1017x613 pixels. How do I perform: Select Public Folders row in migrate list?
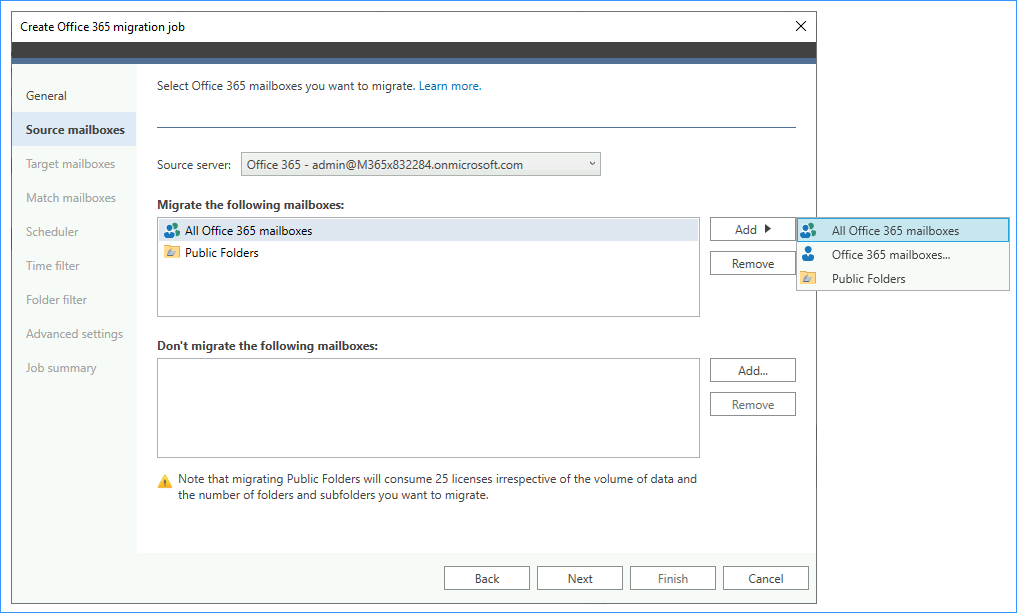(x=428, y=252)
